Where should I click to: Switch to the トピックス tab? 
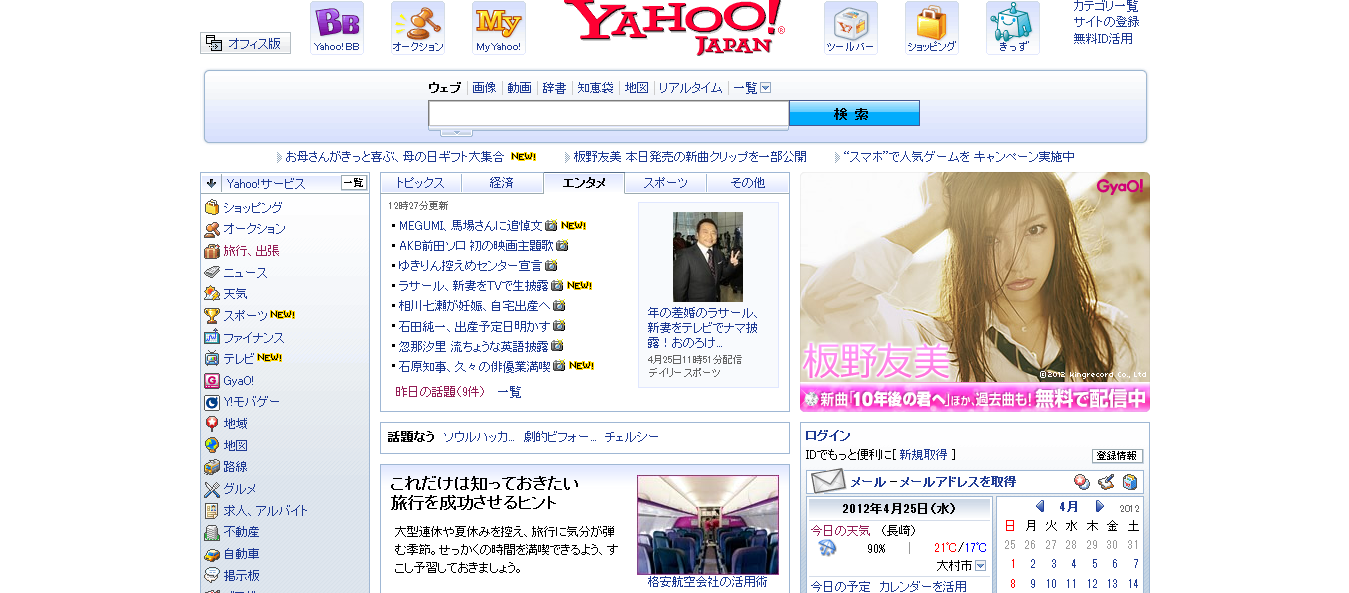(420, 183)
